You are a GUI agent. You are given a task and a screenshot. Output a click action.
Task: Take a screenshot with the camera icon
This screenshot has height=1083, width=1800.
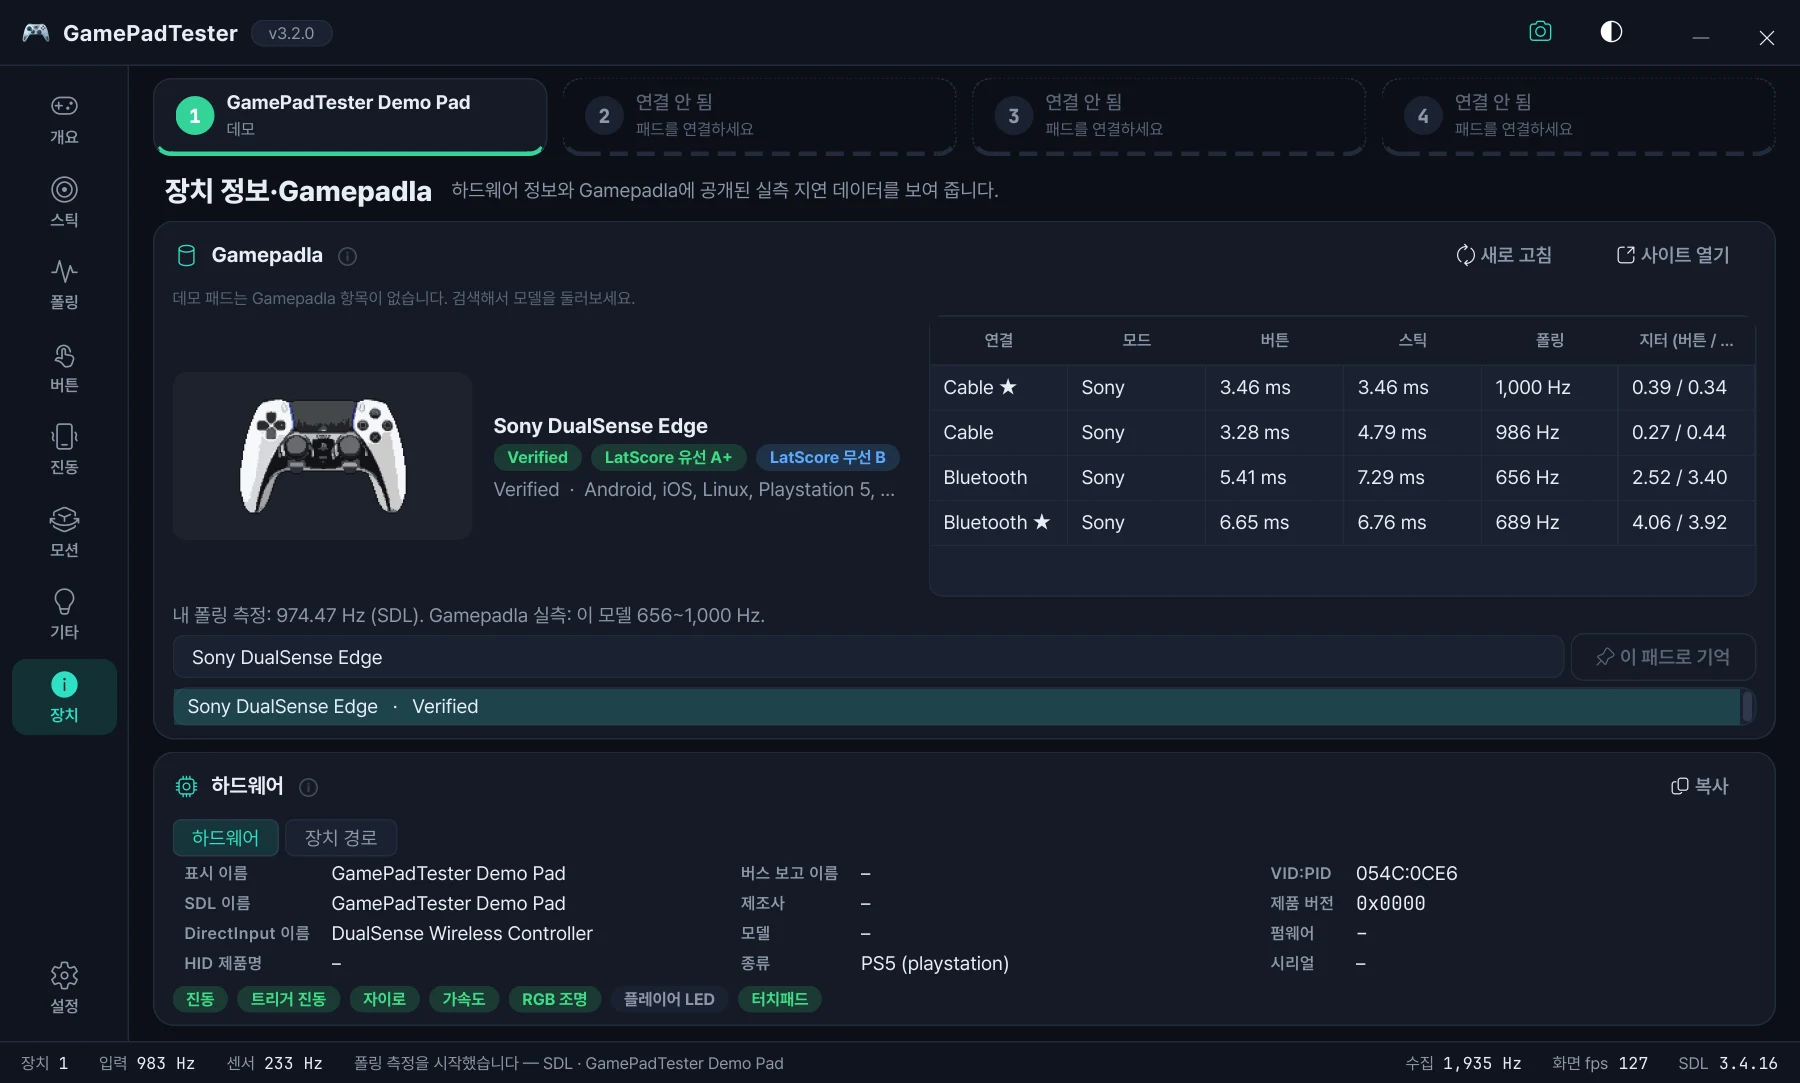(1540, 32)
